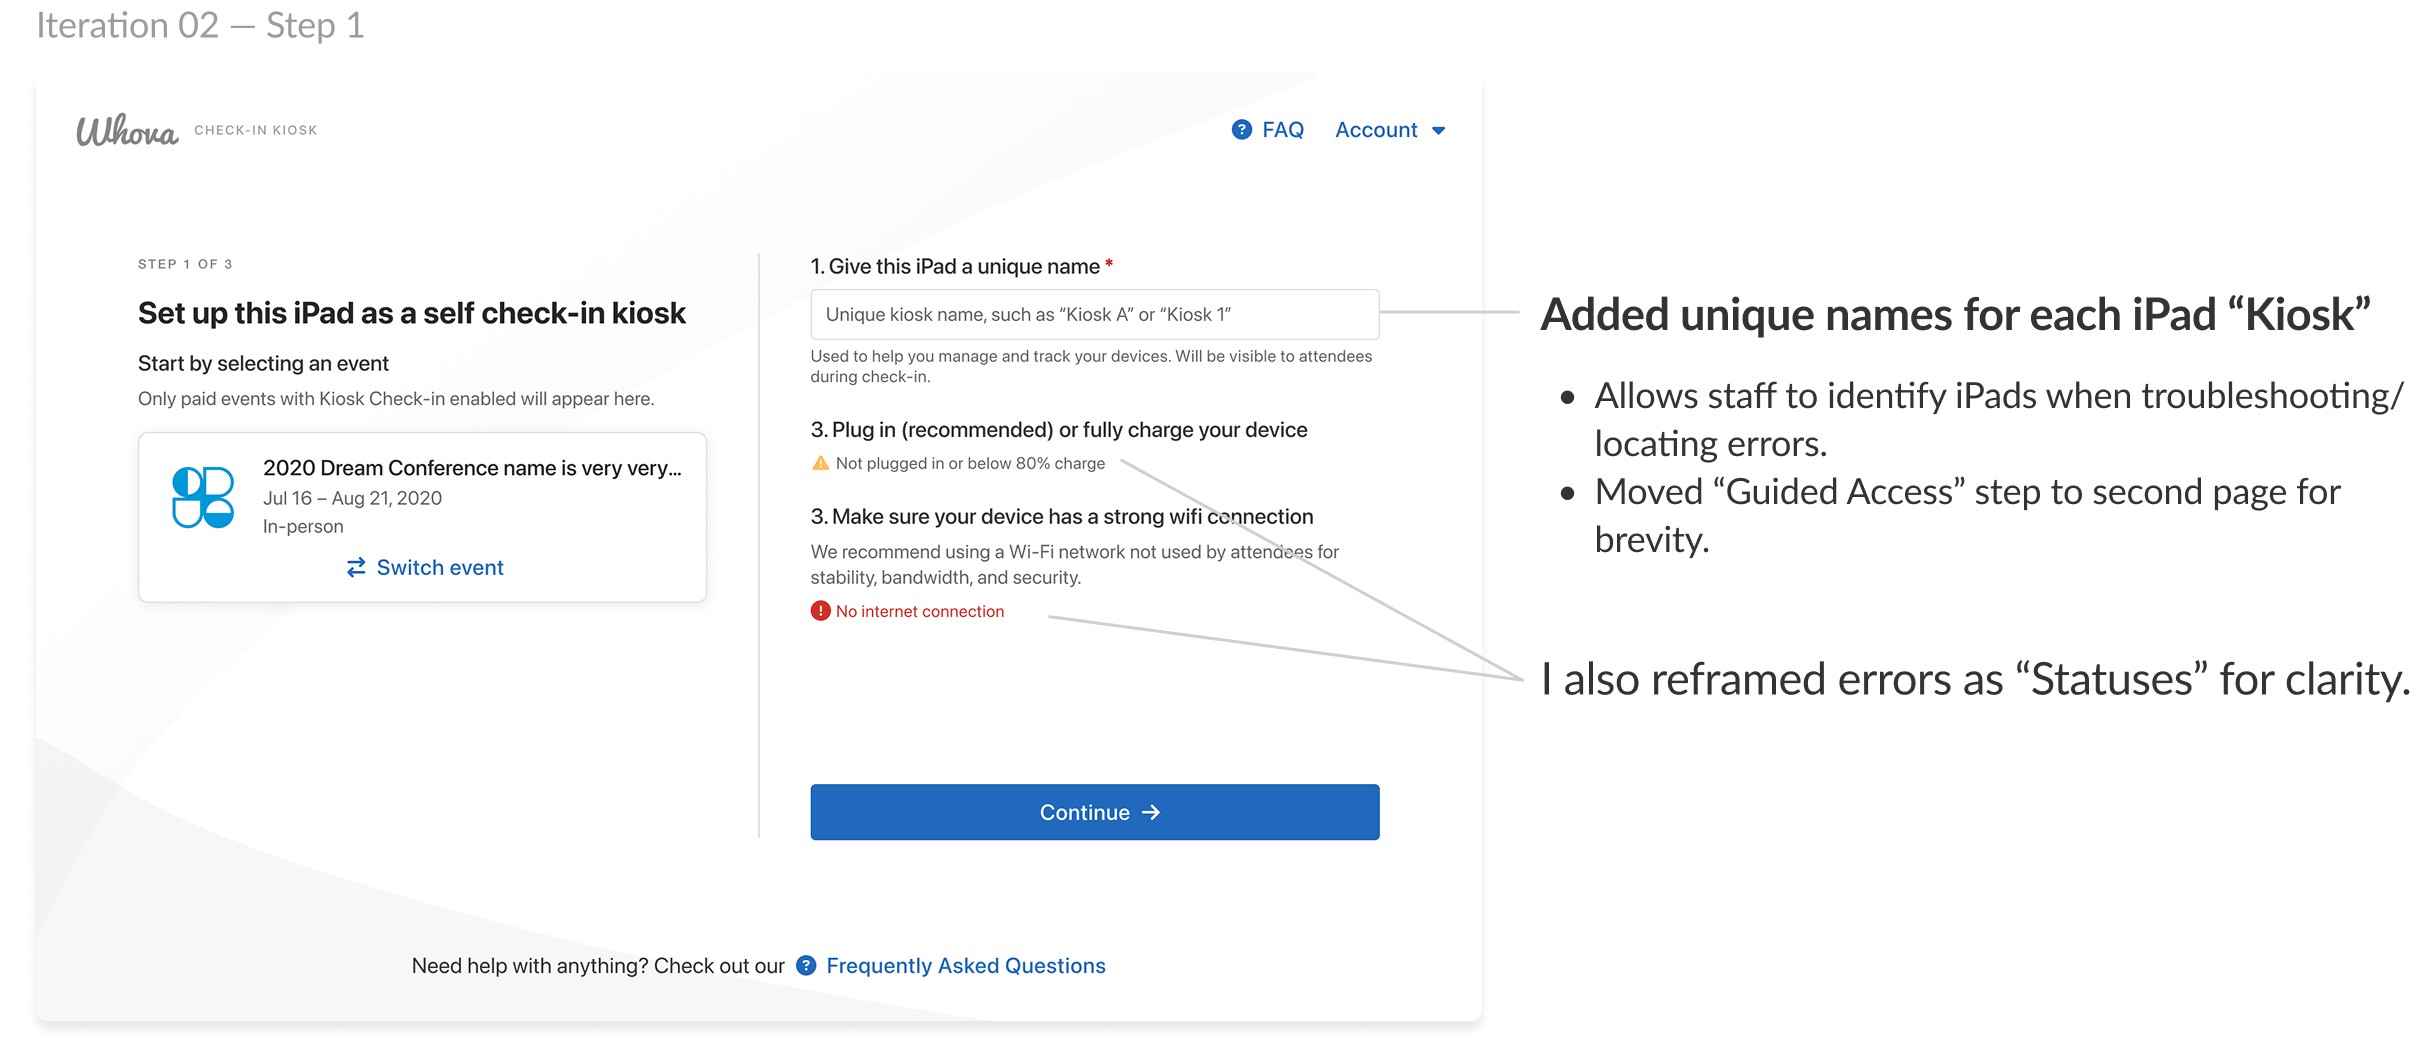Open the FAQ link in header
This screenshot has width=2421, height=1058.
pos(1282,130)
